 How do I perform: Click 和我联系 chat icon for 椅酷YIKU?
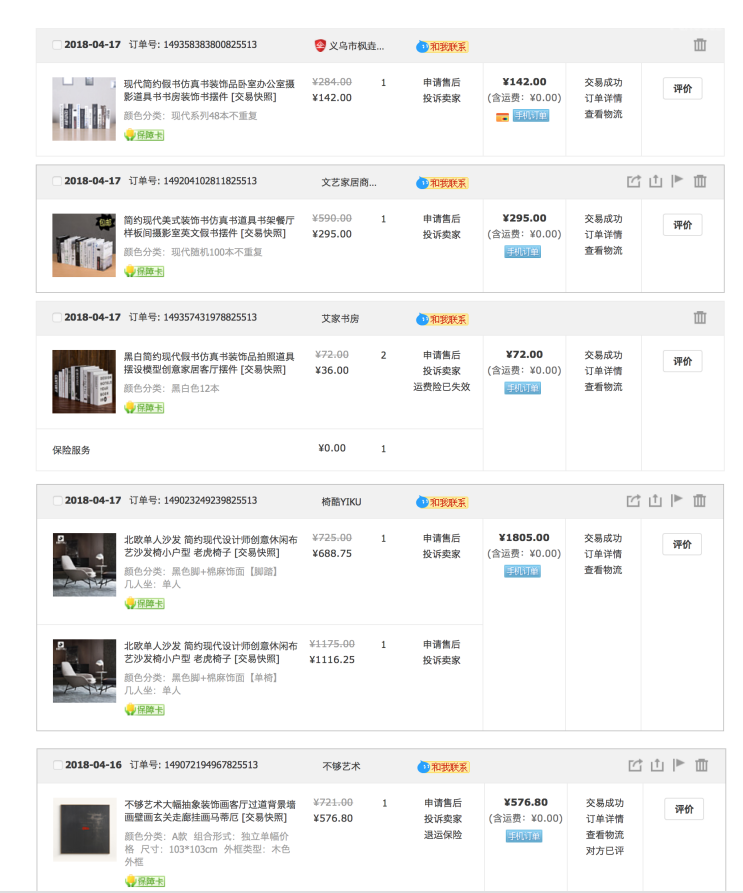442,500
